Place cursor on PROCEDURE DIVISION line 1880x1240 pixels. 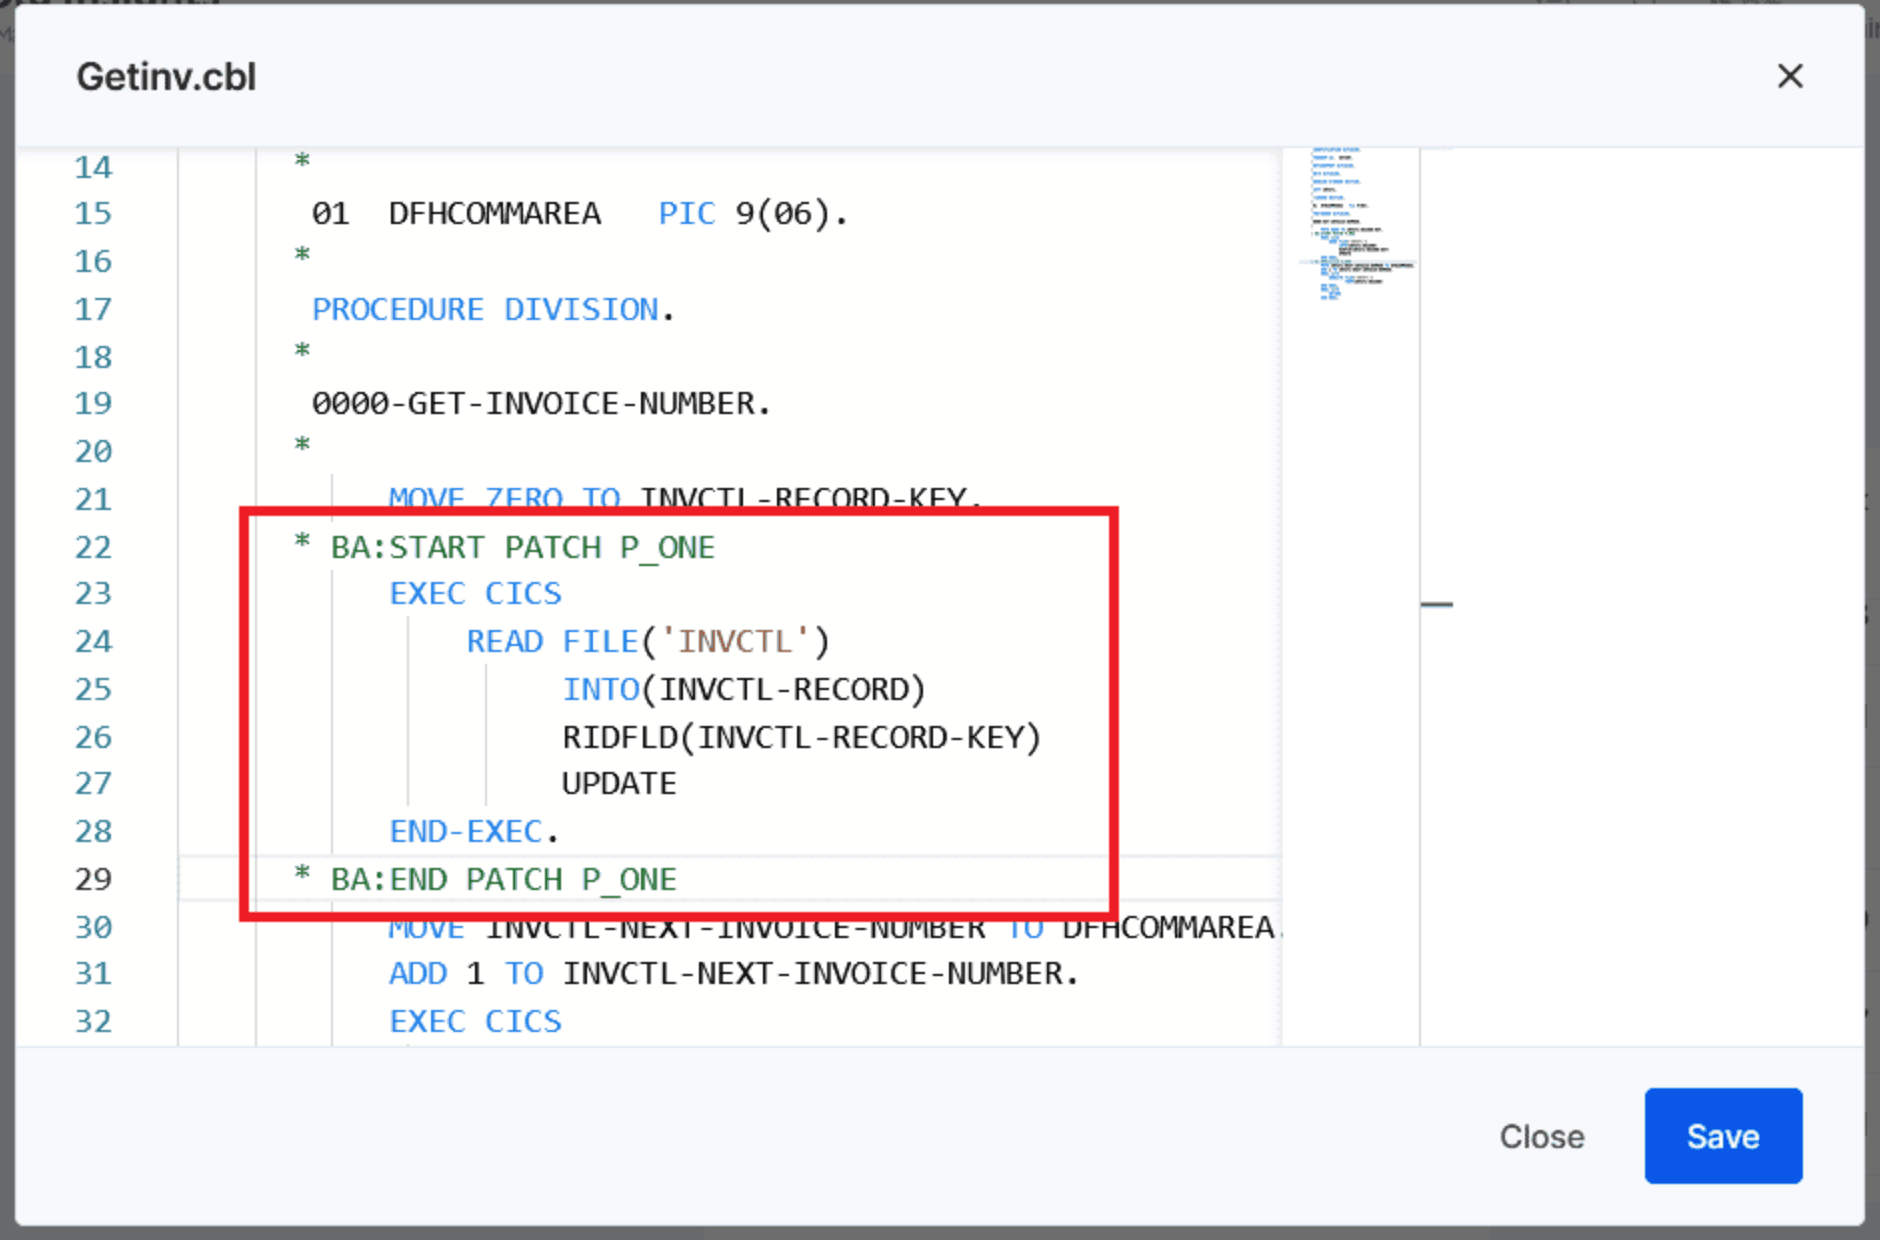click(x=493, y=309)
